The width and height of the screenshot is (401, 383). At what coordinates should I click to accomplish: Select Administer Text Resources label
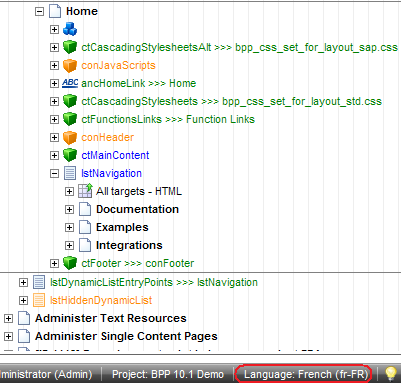pyautogui.click(x=111, y=319)
